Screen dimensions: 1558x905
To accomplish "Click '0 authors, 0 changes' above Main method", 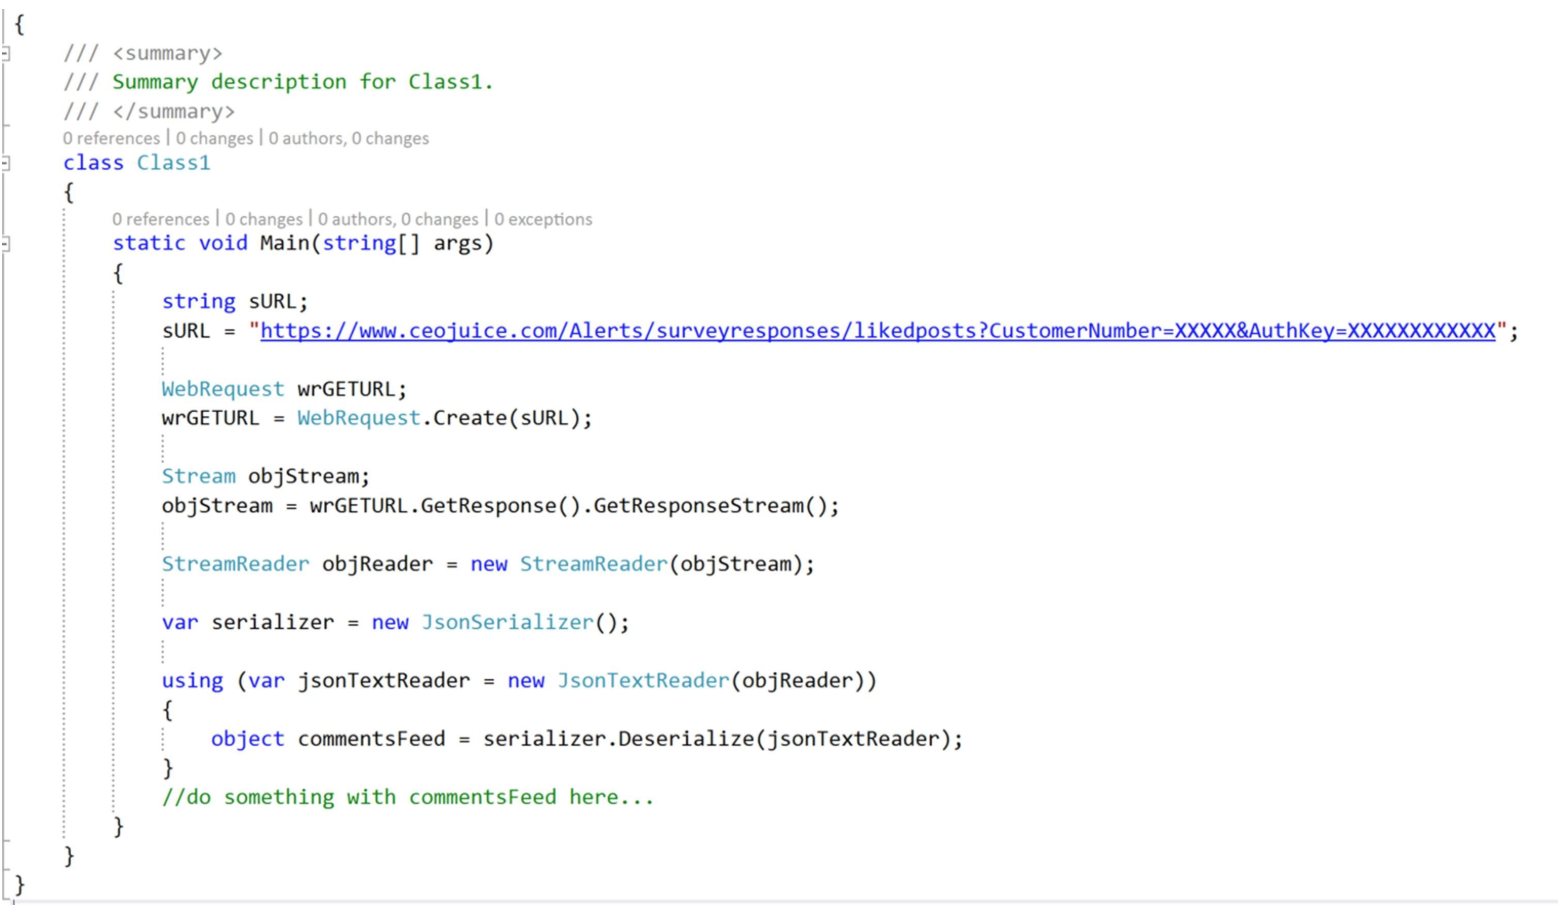I will tap(398, 219).
